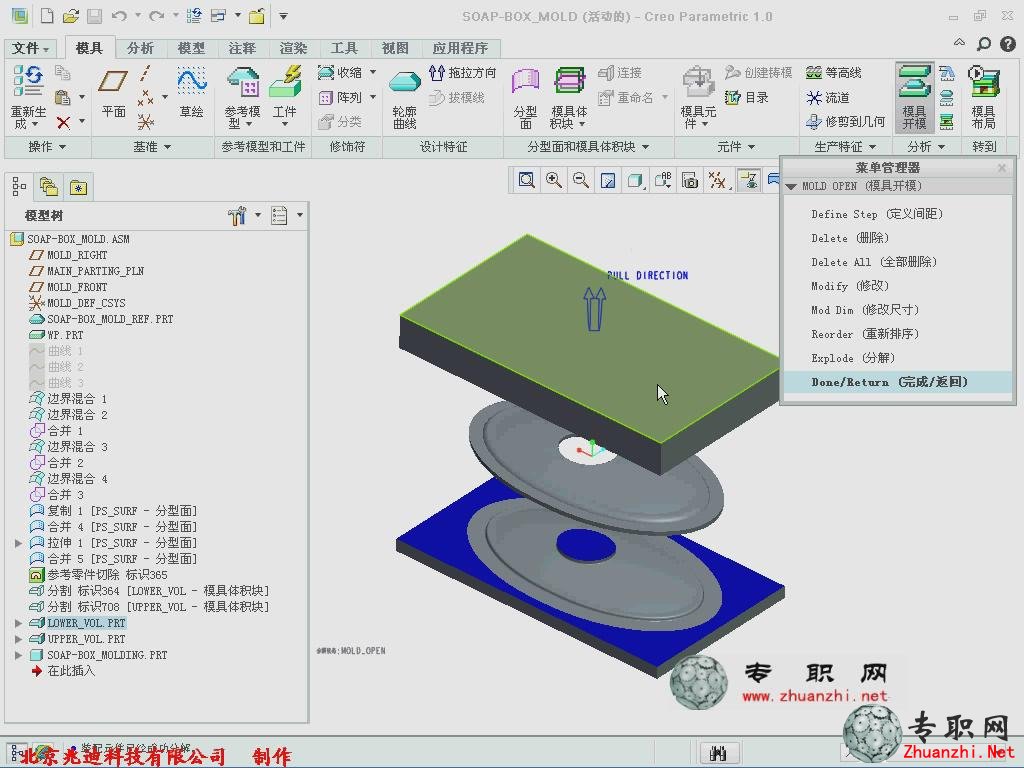Switch to the Applications (应用程序) tab
This screenshot has width=1024, height=768.
pos(460,48)
